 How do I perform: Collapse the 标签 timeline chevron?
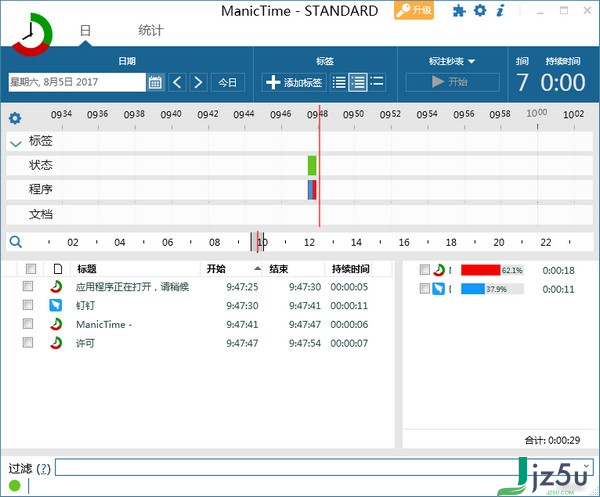pyautogui.click(x=15, y=144)
